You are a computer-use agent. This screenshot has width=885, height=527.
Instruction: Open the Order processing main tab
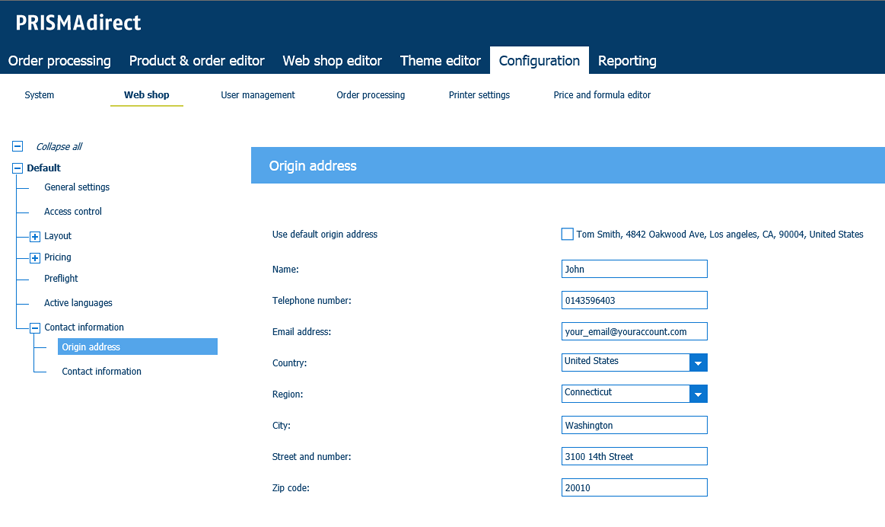(59, 60)
